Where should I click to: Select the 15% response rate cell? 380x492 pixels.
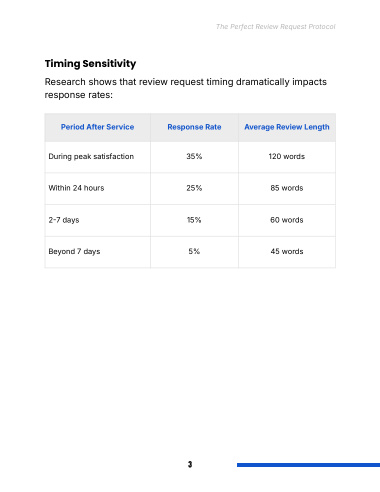pyautogui.click(x=194, y=220)
